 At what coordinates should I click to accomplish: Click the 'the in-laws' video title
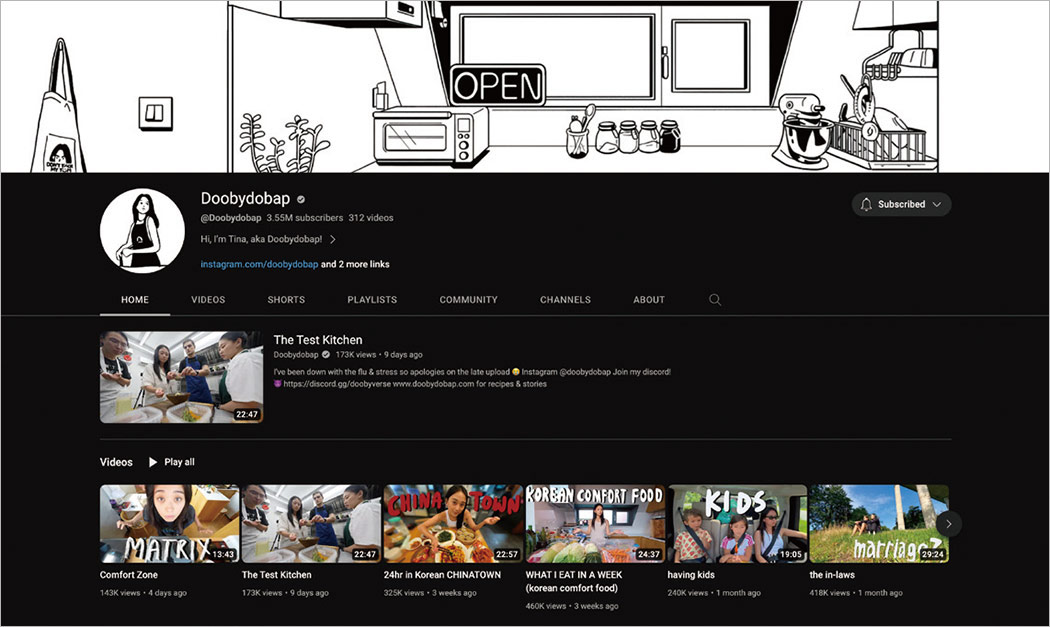pyautogui.click(x=832, y=575)
